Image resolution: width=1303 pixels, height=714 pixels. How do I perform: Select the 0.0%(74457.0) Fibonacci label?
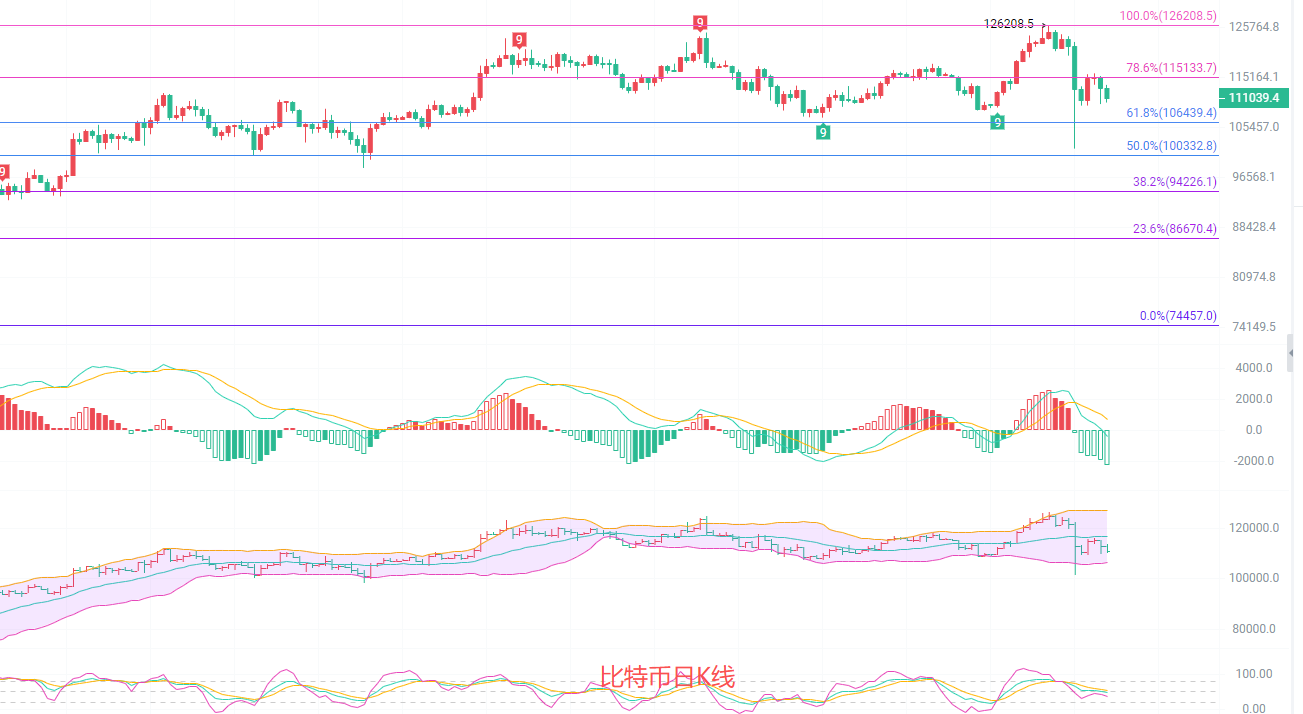[1178, 316]
